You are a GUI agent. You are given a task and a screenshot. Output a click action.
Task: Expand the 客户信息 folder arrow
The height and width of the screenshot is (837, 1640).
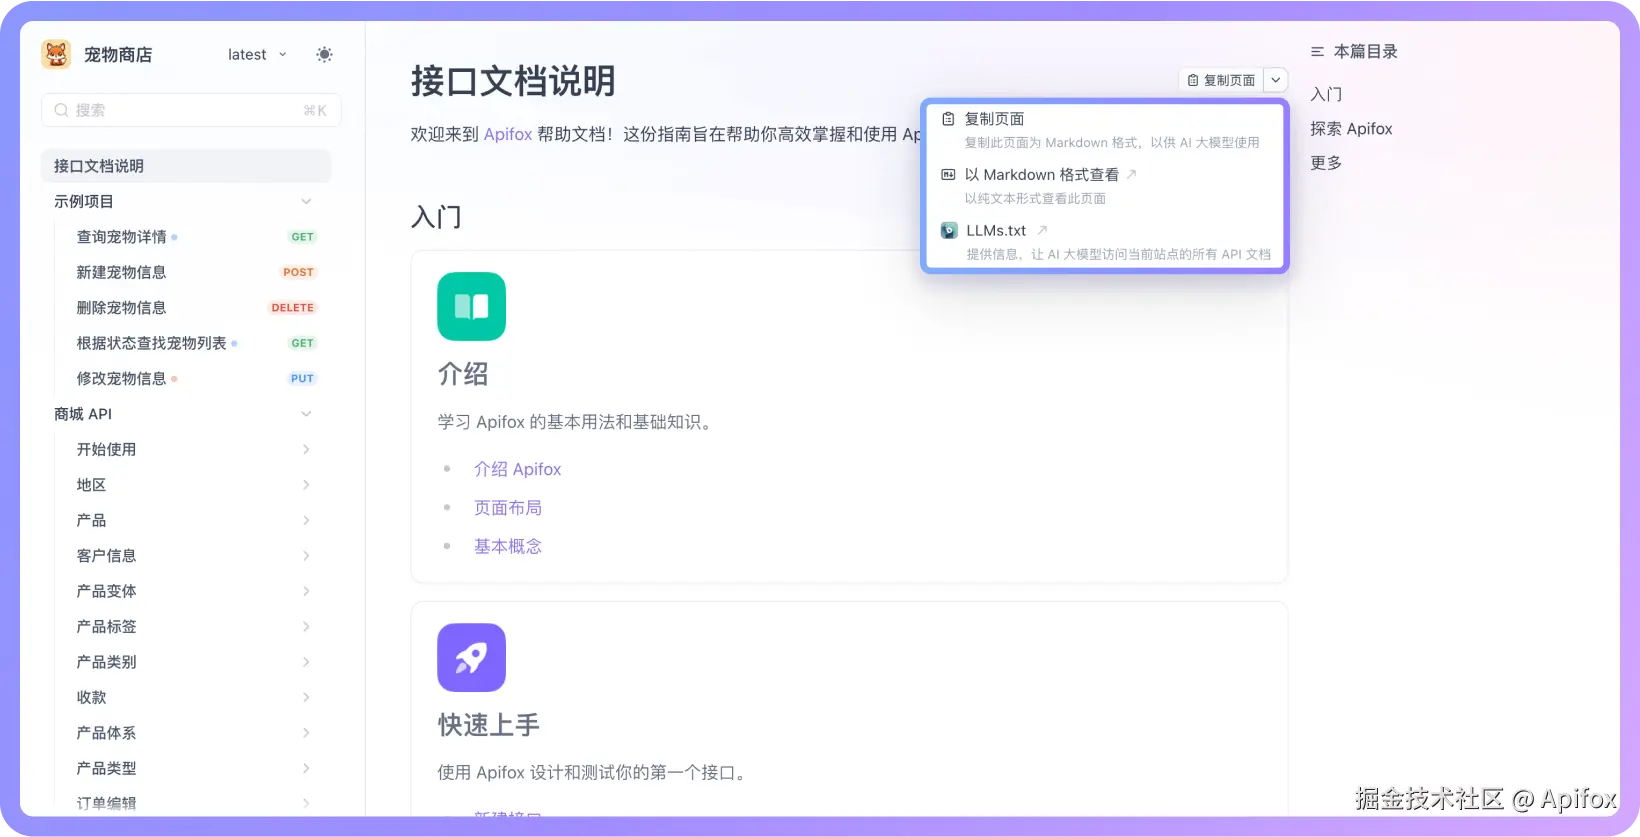click(306, 556)
